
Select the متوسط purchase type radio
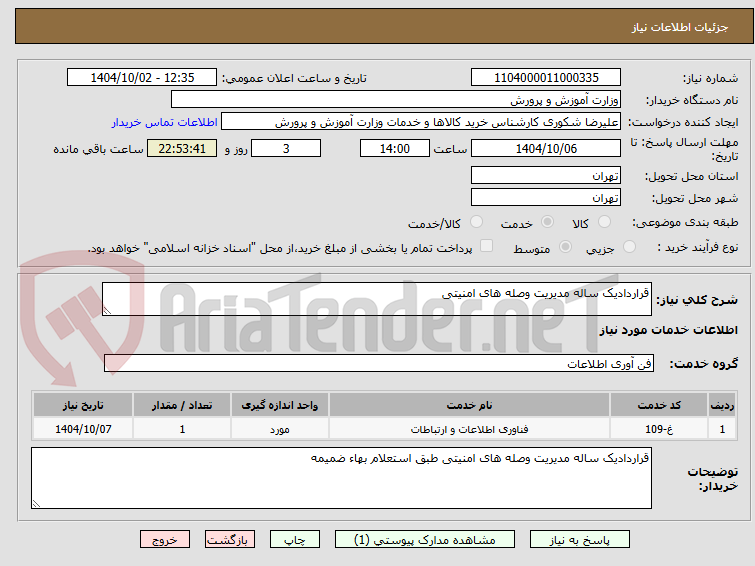pos(565,247)
